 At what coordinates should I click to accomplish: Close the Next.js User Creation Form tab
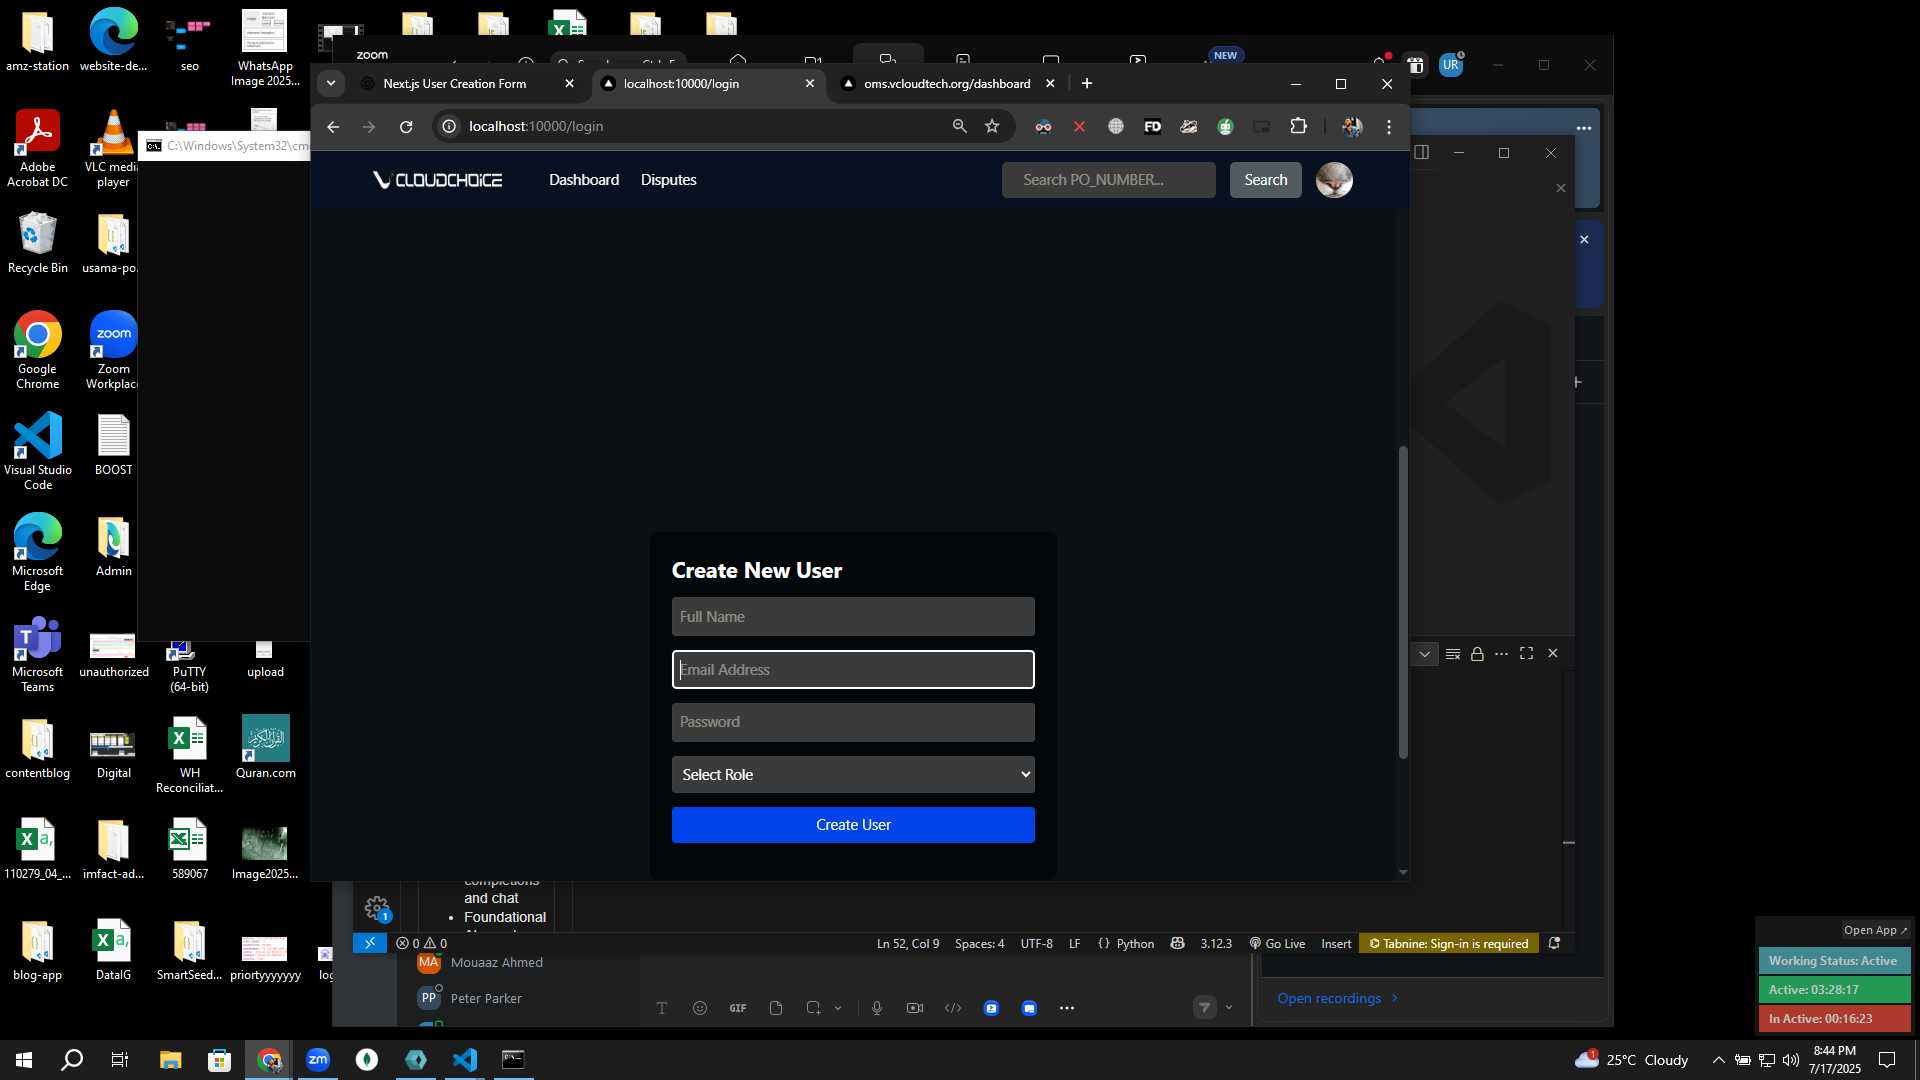point(569,84)
